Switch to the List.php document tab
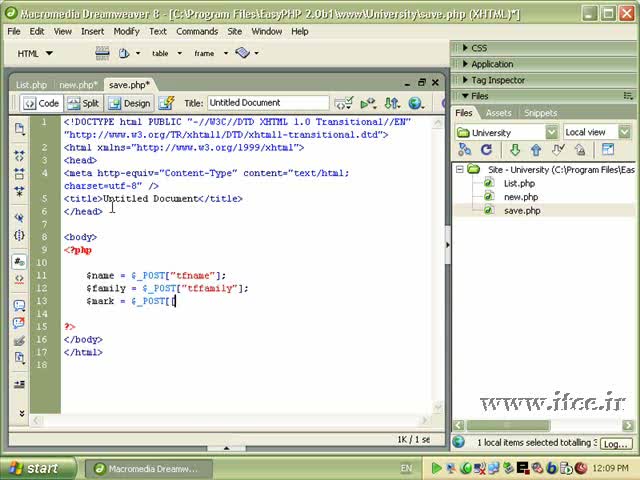Screen dimensions: 640x480 (31, 85)
